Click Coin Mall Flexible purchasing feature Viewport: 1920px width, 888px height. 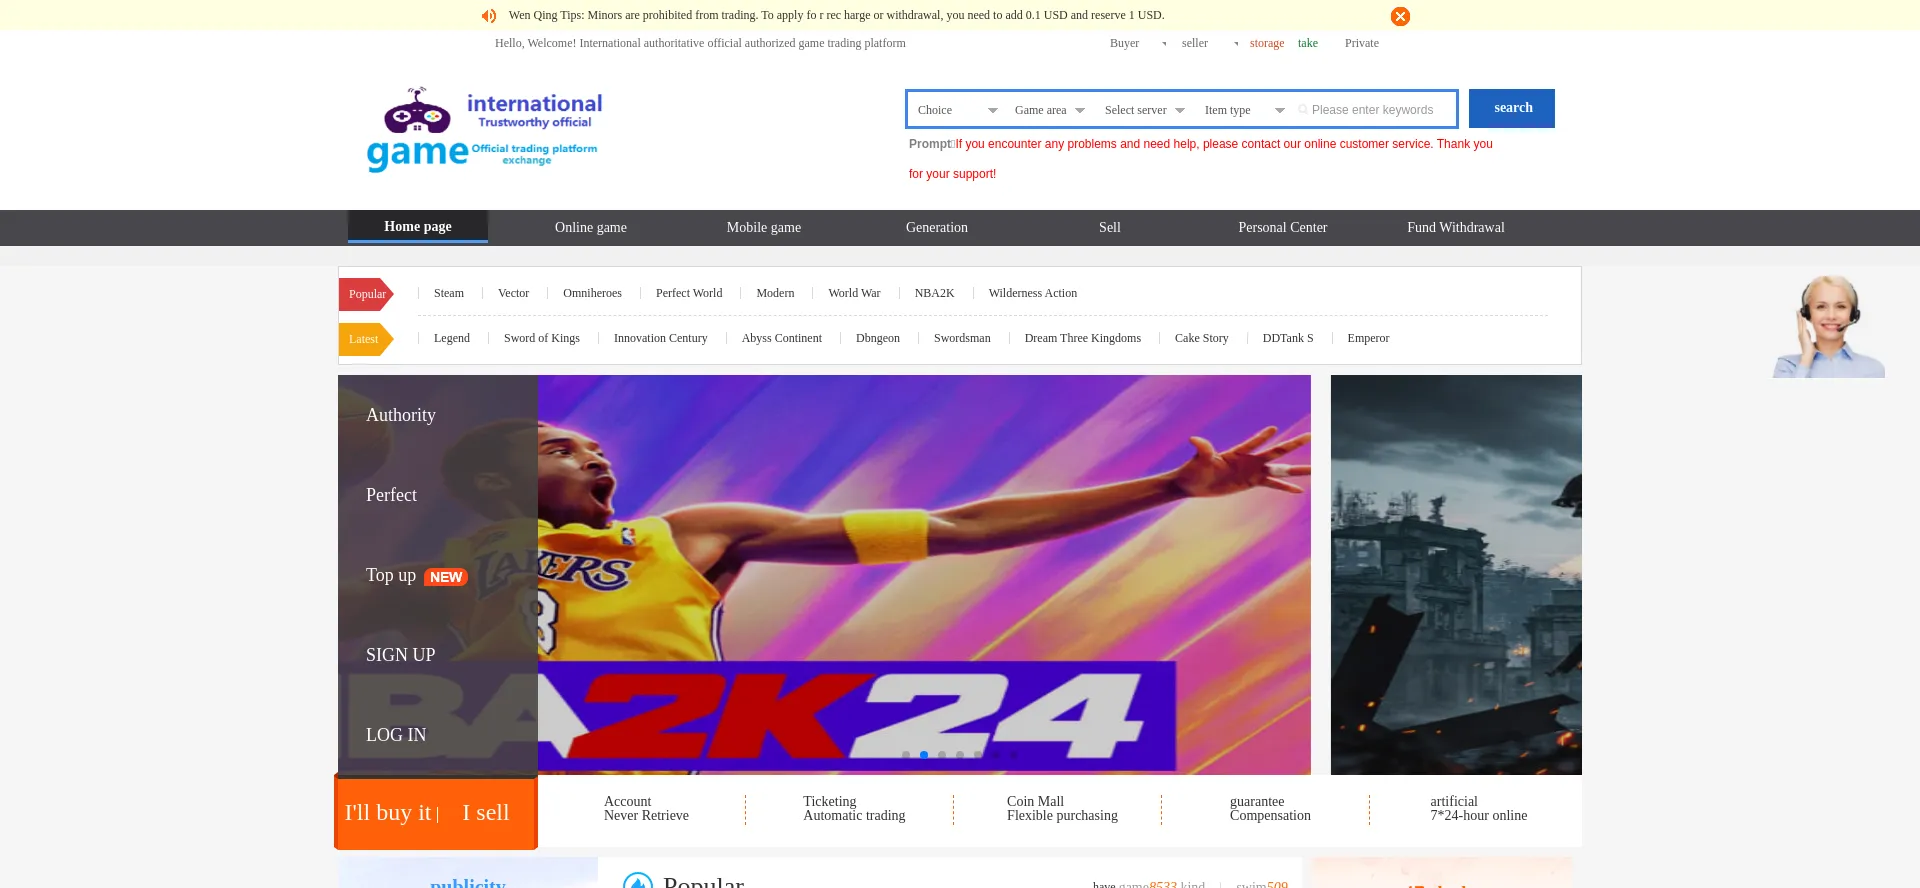coord(1062,809)
